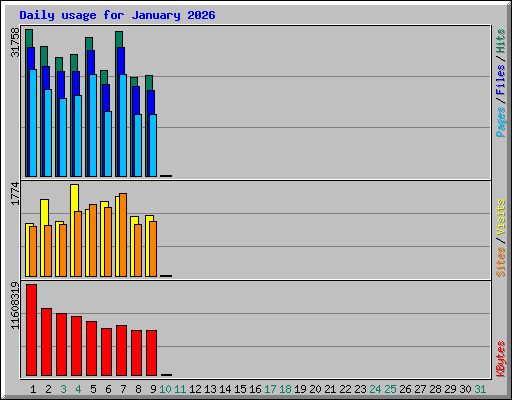Click the 'KBytes' legend label
The image size is (512, 400).
tap(501, 359)
